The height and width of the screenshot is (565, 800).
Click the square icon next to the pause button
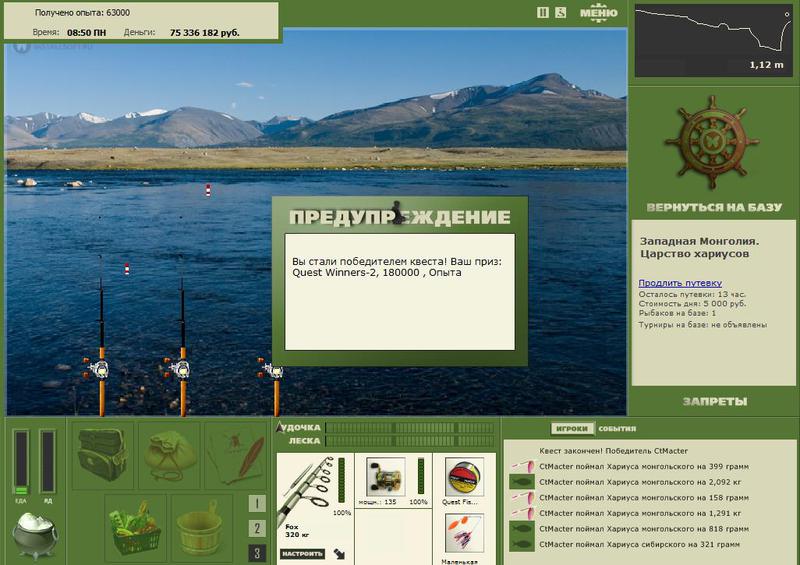click(x=560, y=12)
